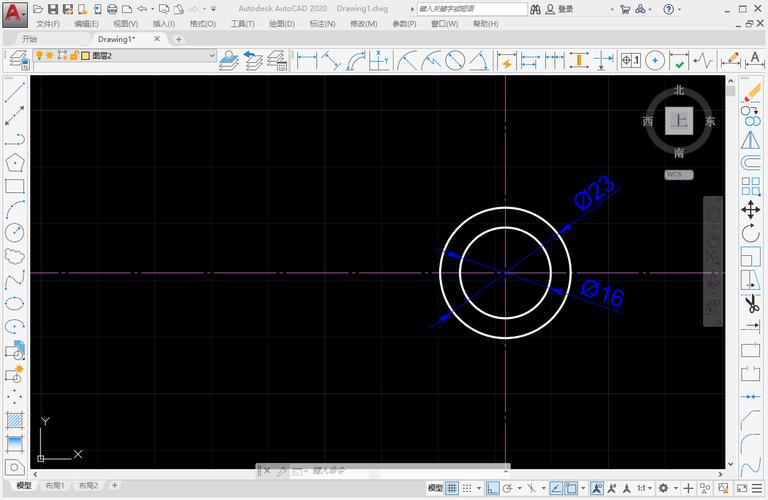
Task: Select the Trim scissors tool
Action: pyautogui.click(x=750, y=303)
